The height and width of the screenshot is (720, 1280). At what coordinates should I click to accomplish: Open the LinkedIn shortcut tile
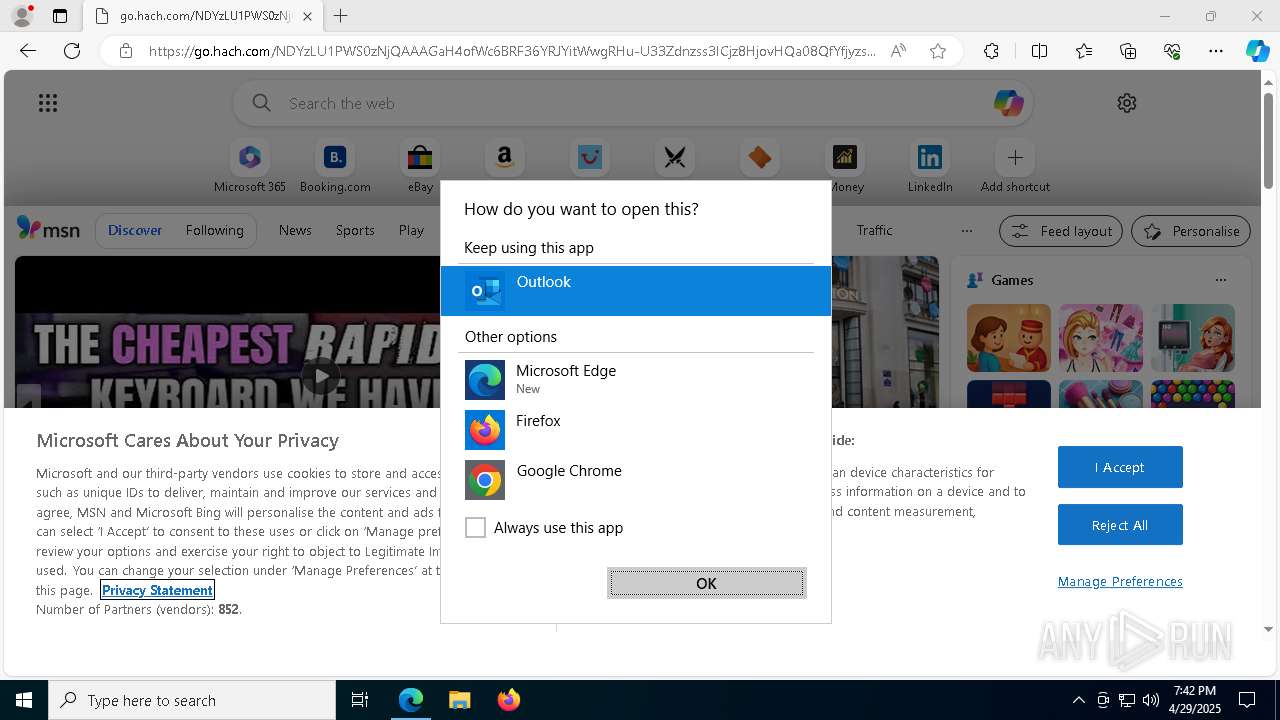(x=930, y=167)
